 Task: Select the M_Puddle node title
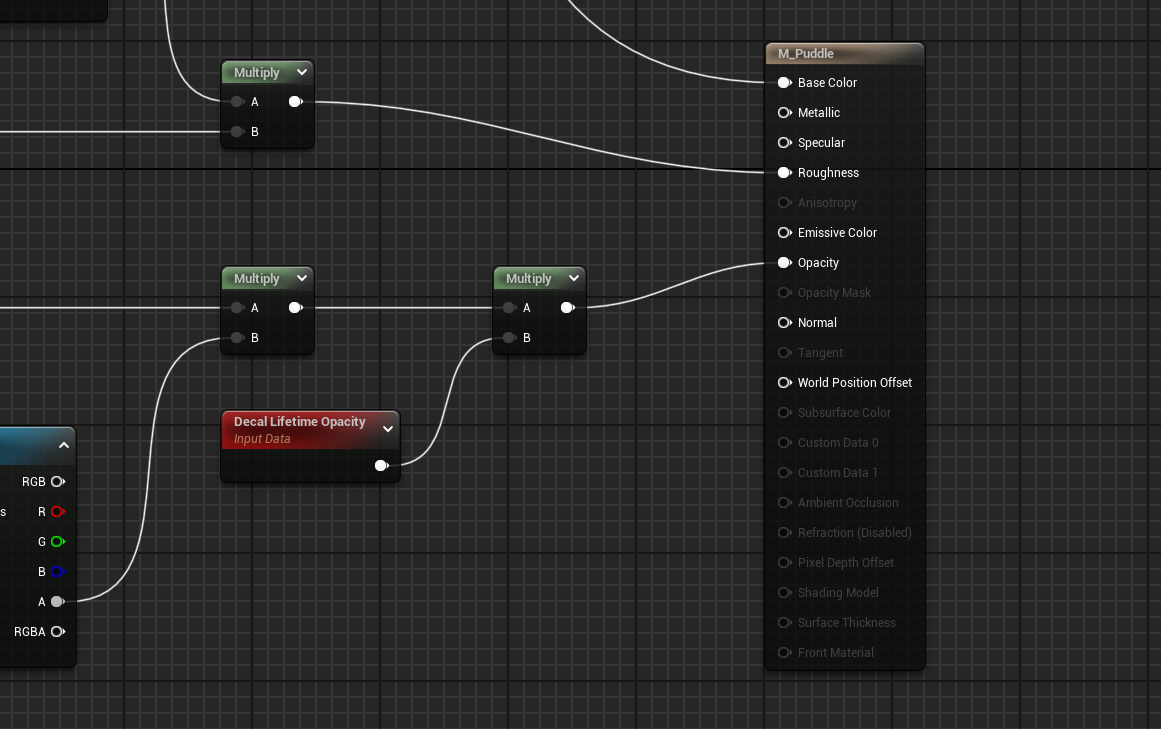tap(806, 53)
